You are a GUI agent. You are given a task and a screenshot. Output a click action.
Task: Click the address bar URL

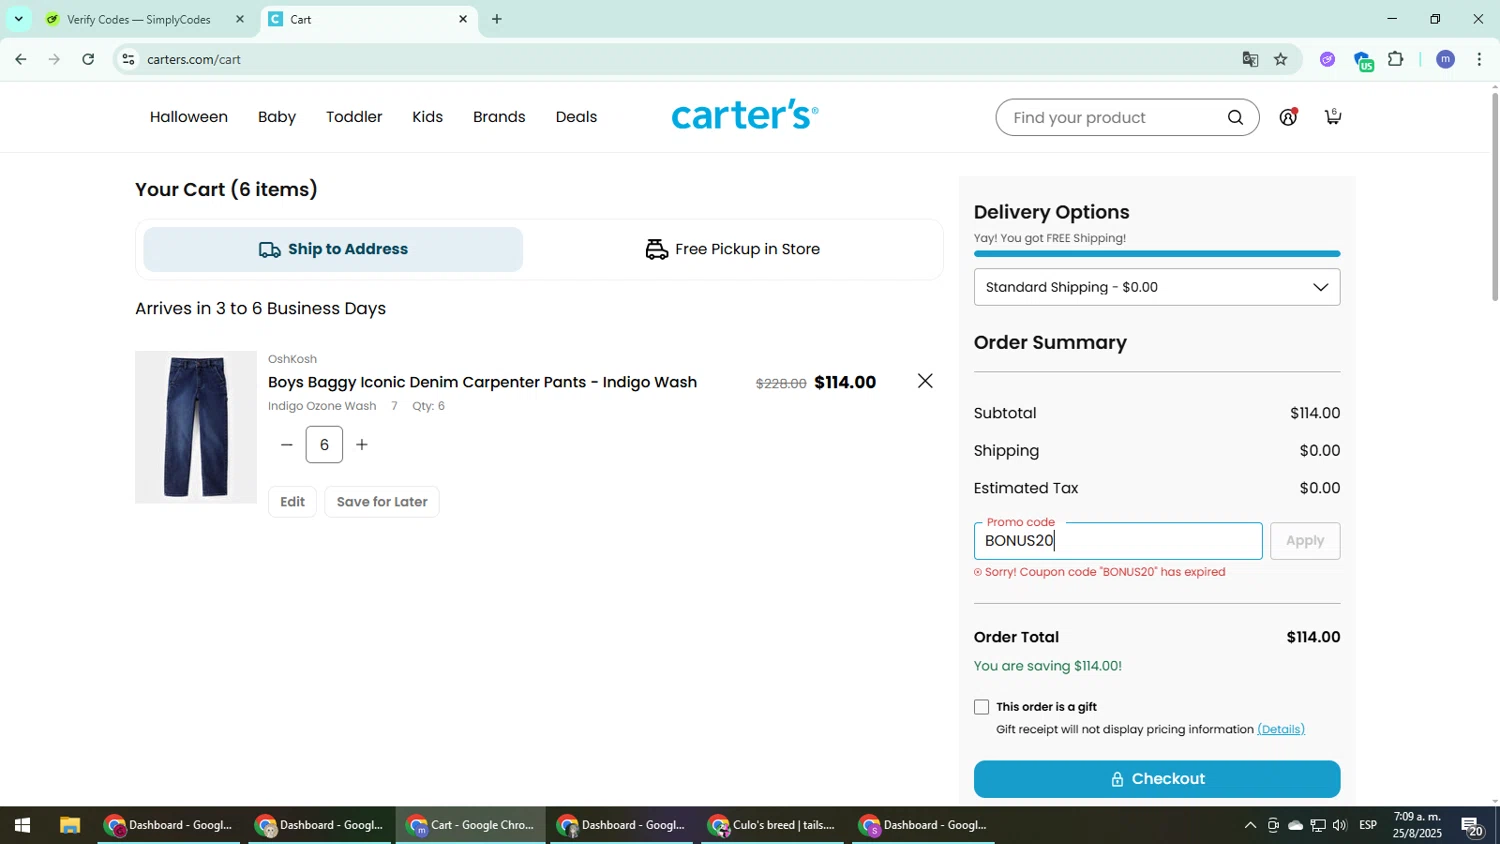(194, 60)
